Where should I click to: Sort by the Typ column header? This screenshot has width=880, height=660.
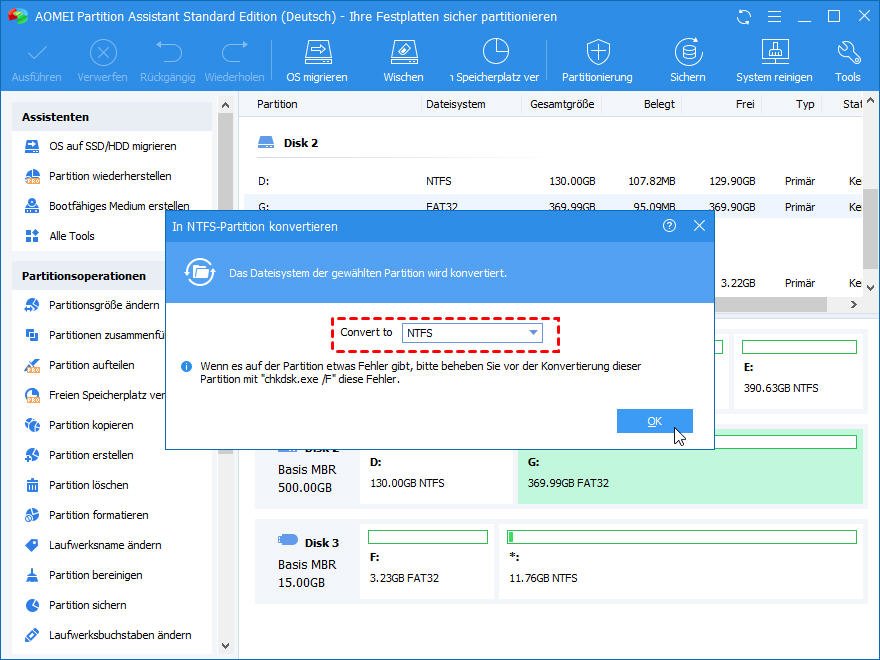pyautogui.click(x=805, y=104)
